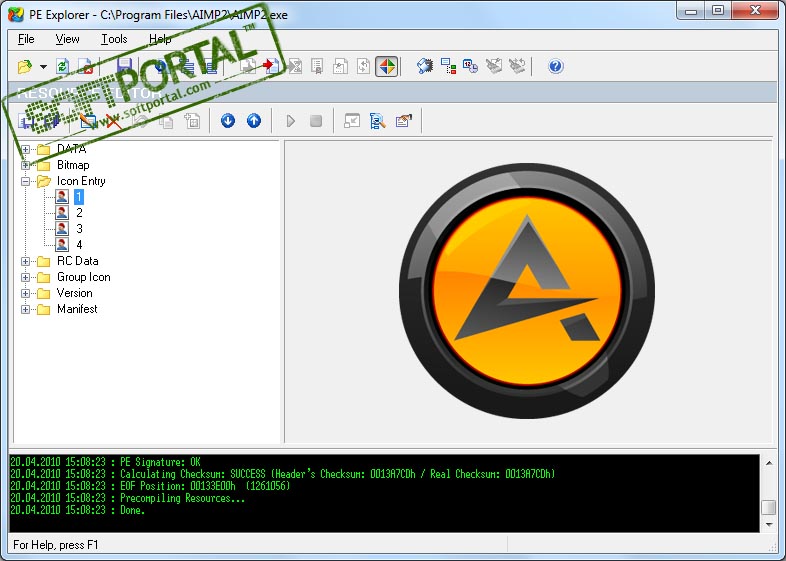Click the 'Precompiling Resources...' log line
Image resolution: width=786 pixels, height=561 pixels.
point(127,498)
